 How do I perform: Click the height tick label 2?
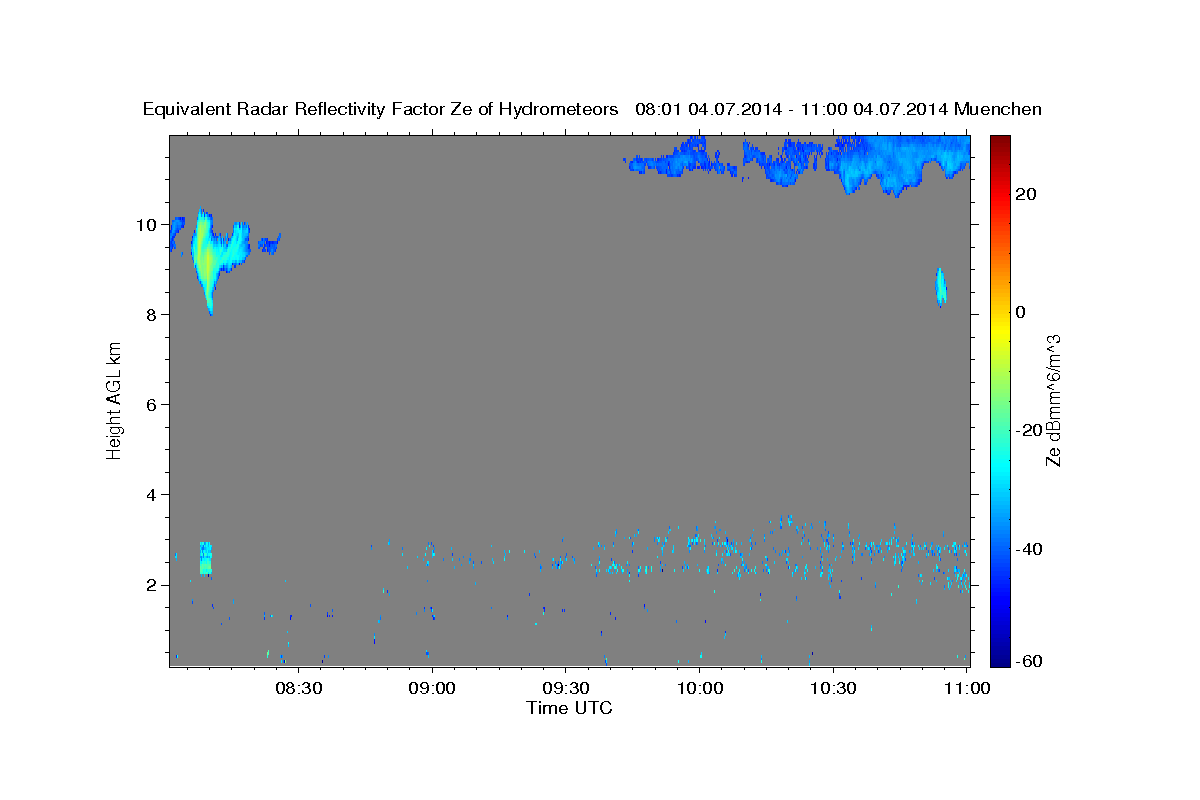coord(152,585)
